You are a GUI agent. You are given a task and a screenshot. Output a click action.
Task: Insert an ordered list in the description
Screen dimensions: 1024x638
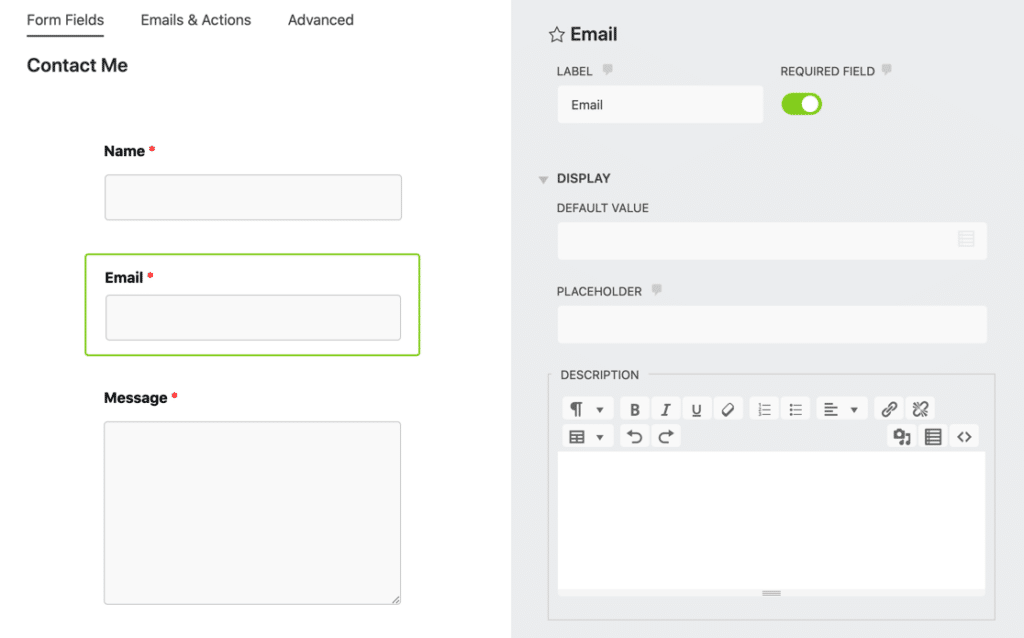click(x=763, y=408)
